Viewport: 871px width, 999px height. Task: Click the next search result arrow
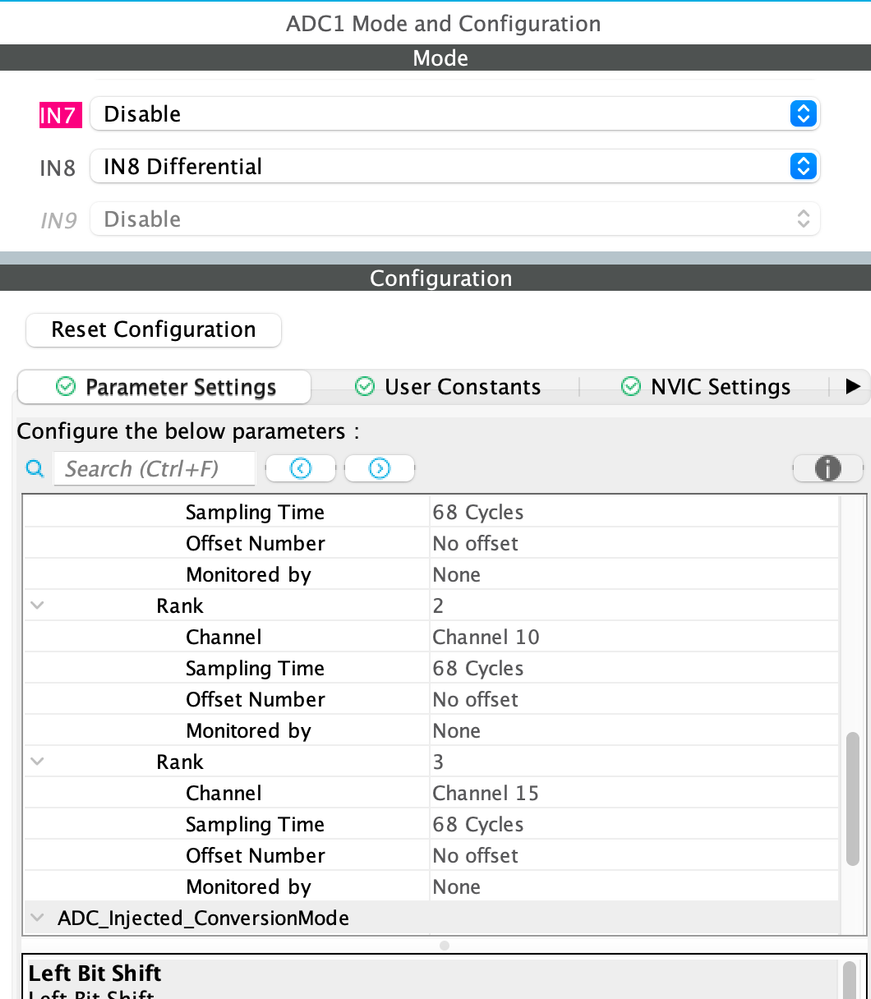(x=379, y=468)
